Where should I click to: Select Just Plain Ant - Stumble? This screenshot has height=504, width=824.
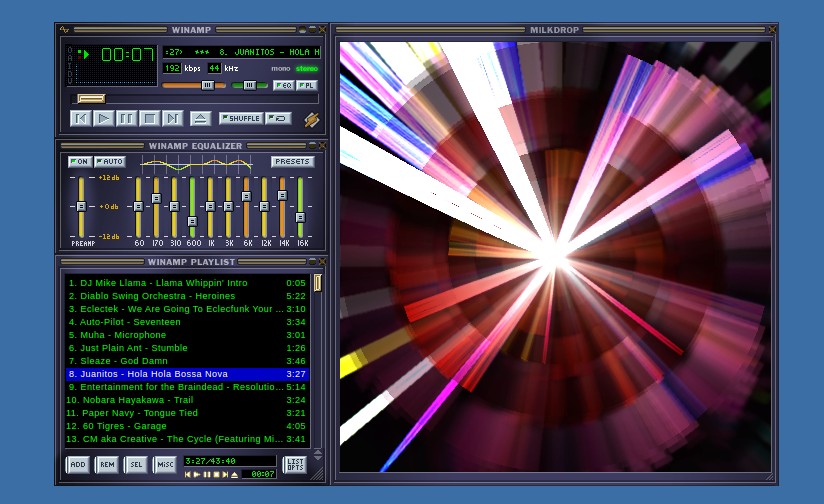point(187,348)
